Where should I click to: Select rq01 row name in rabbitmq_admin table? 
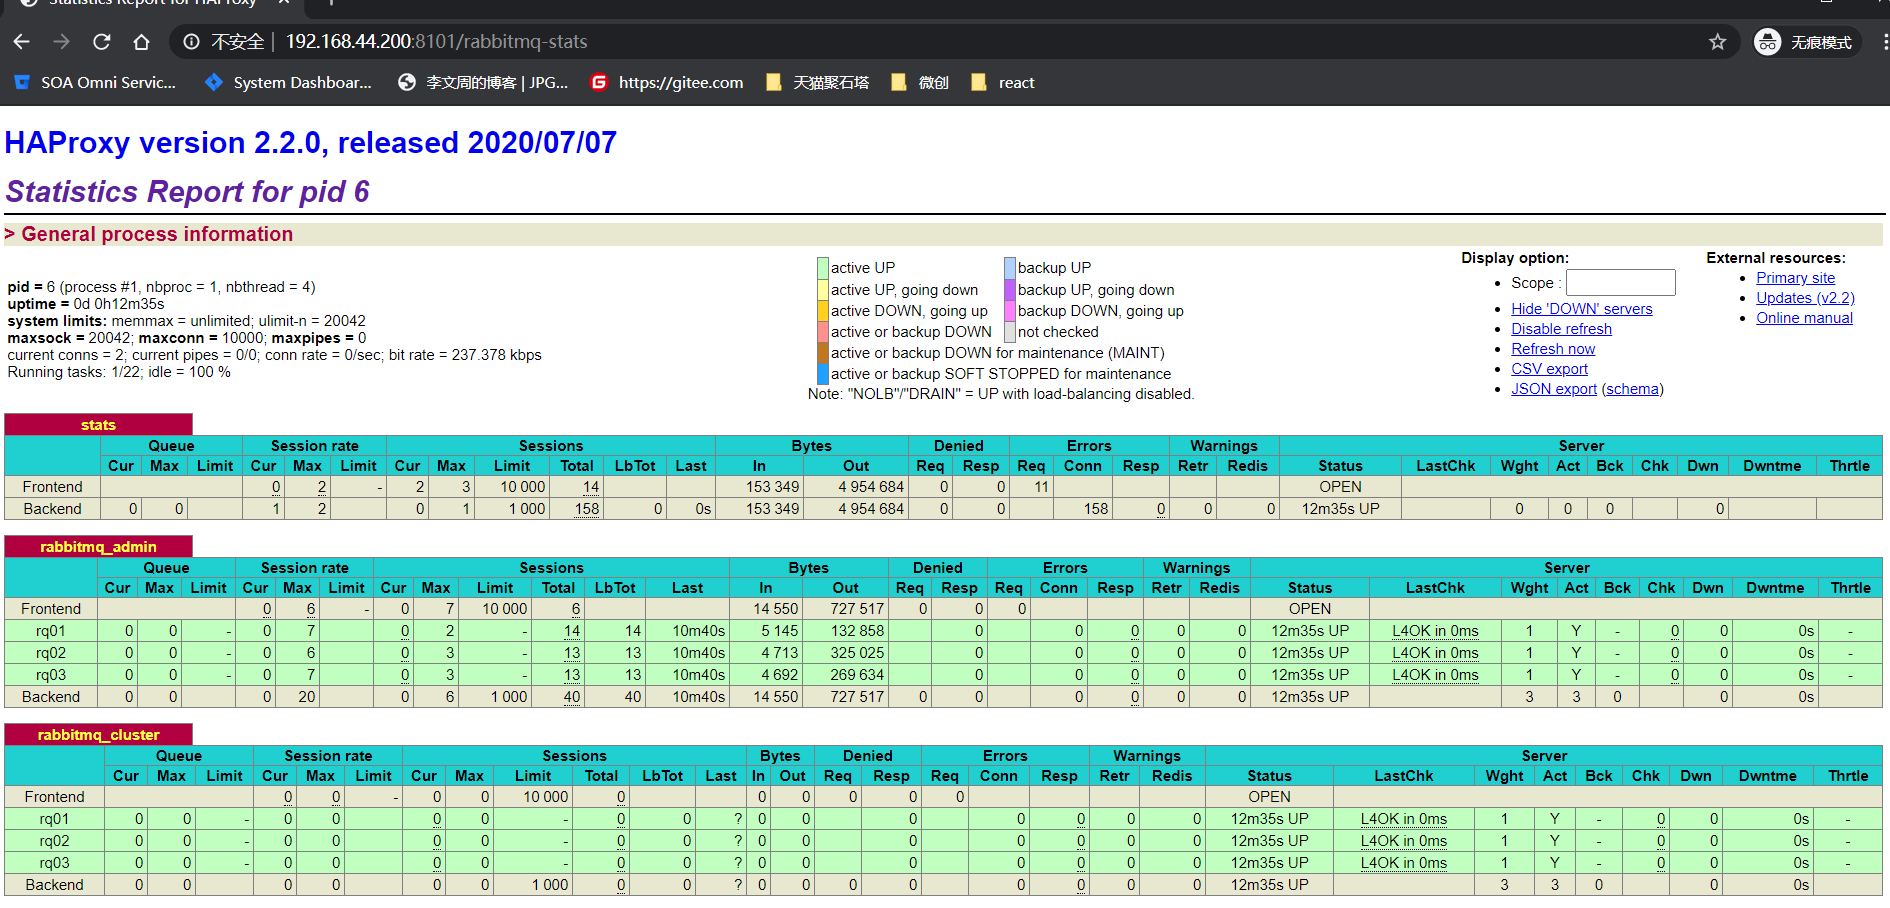(x=51, y=631)
